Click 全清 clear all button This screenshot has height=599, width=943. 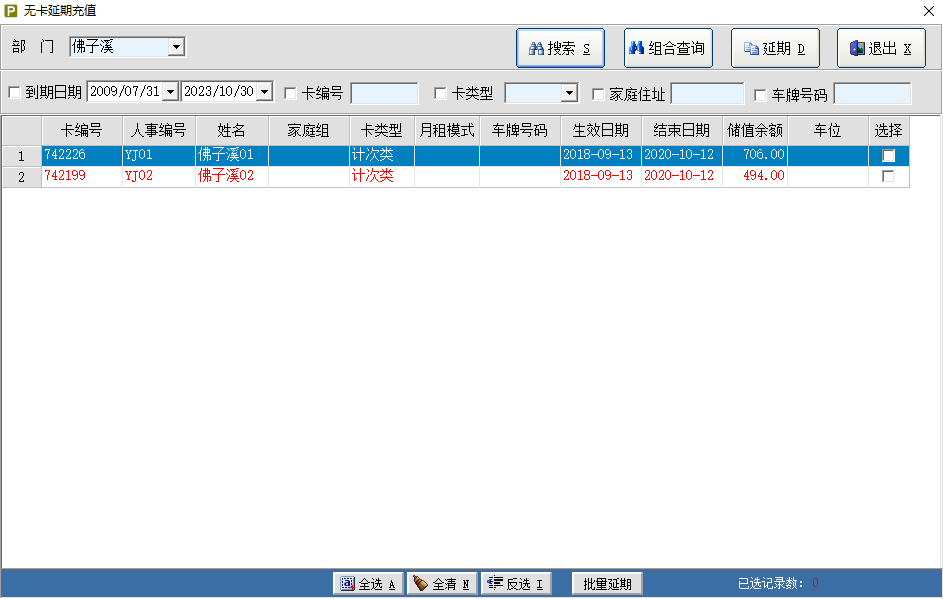click(441, 584)
